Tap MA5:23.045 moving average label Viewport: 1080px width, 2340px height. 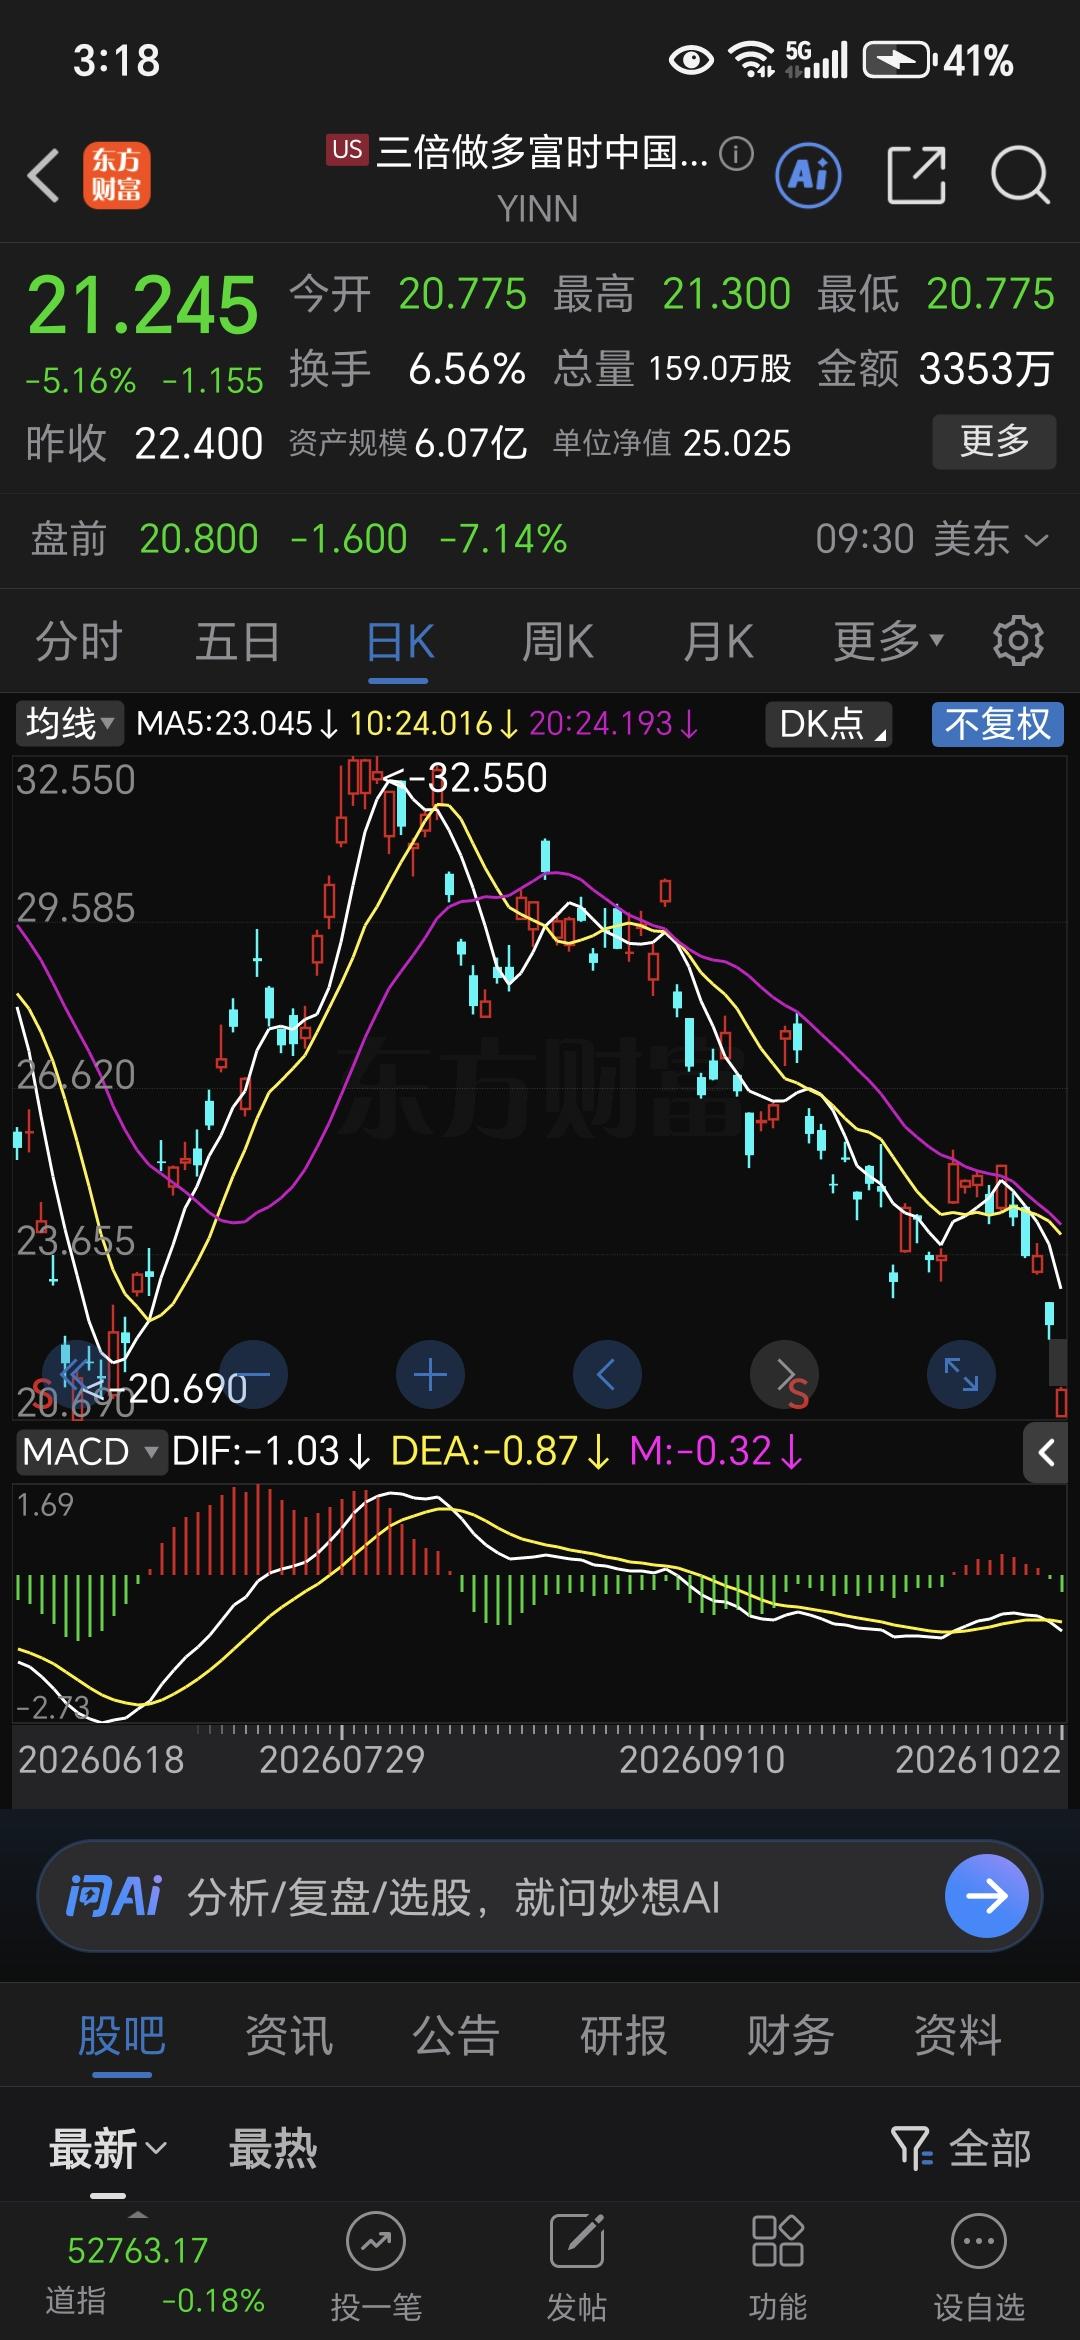point(237,723)
